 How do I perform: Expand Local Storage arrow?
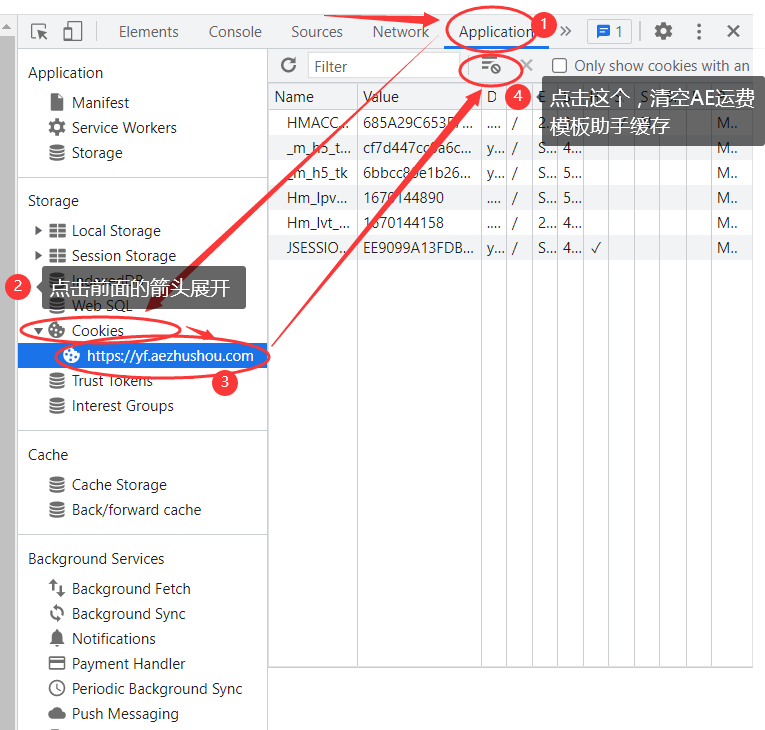click(x=38, y=230)
